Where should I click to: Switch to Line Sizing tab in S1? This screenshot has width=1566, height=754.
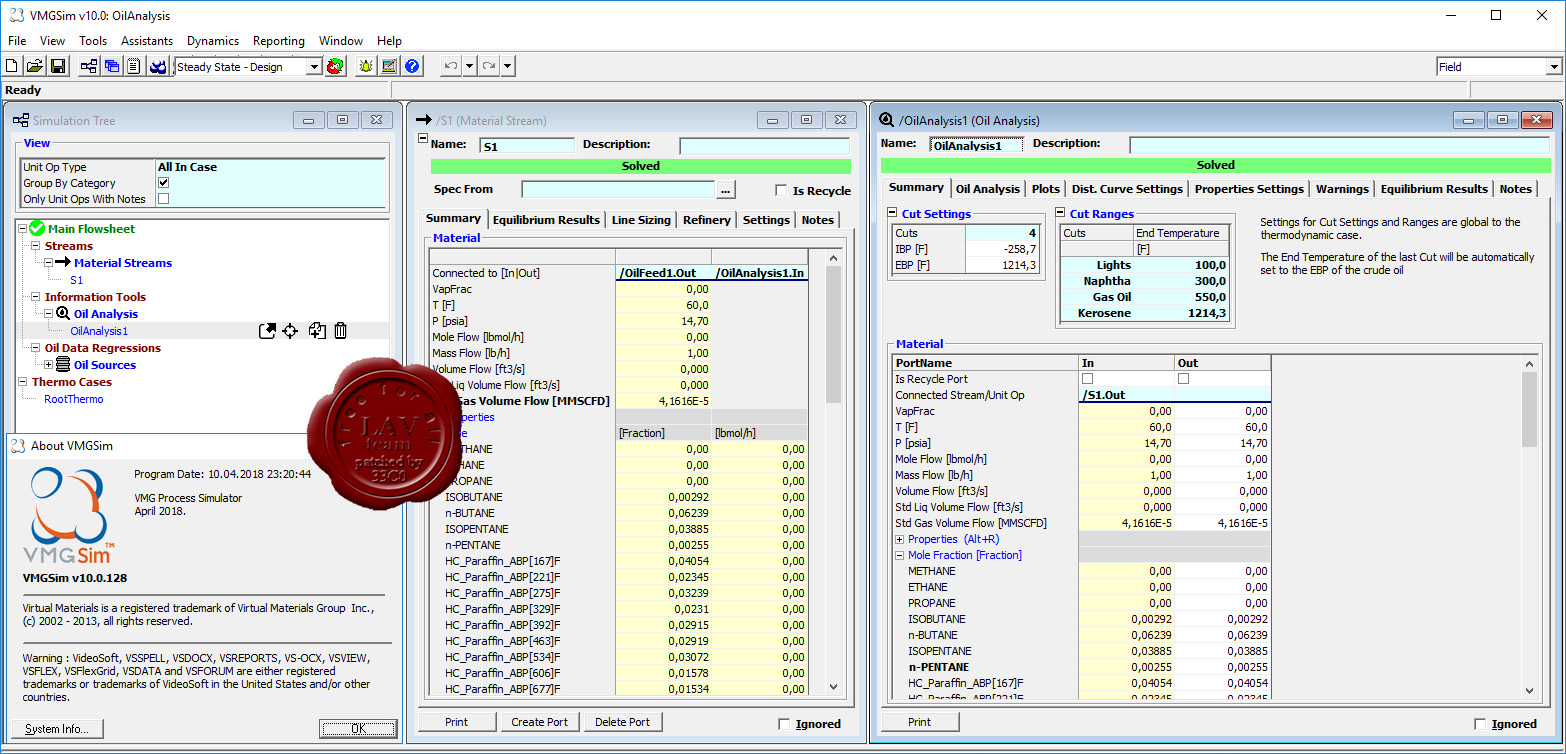[x=641, y=220]
